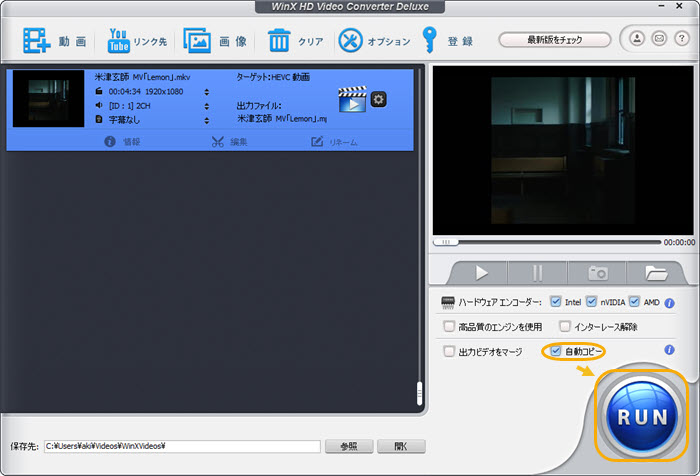Click the hardware encoder chip icon
The image size is (700, 476).
point(448,303)
